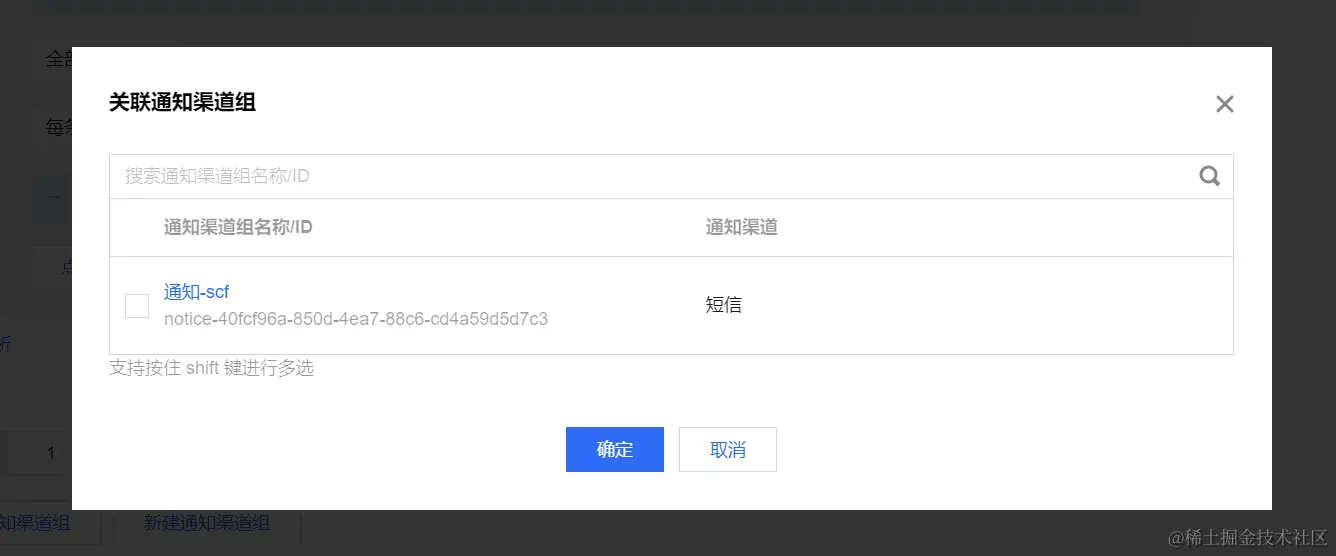Click 新建通知渠道组 button in background page

click(207, 522)
